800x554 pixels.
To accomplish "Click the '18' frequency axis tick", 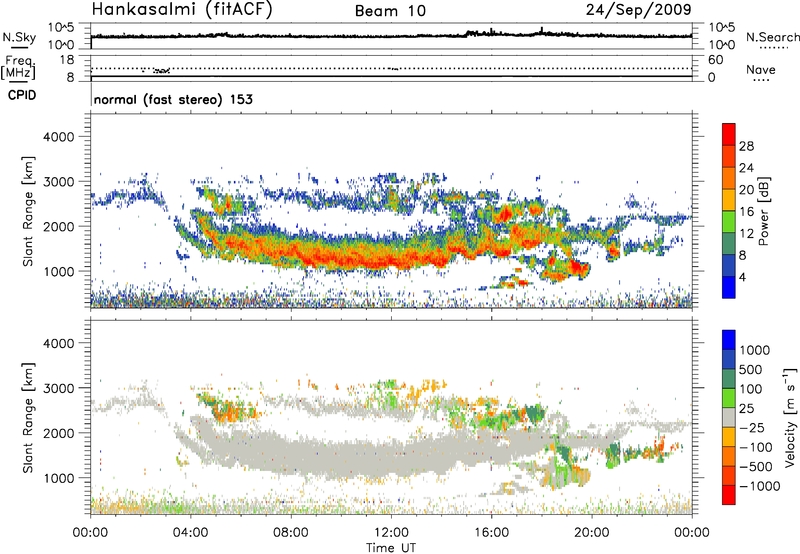I will point(67,60).
